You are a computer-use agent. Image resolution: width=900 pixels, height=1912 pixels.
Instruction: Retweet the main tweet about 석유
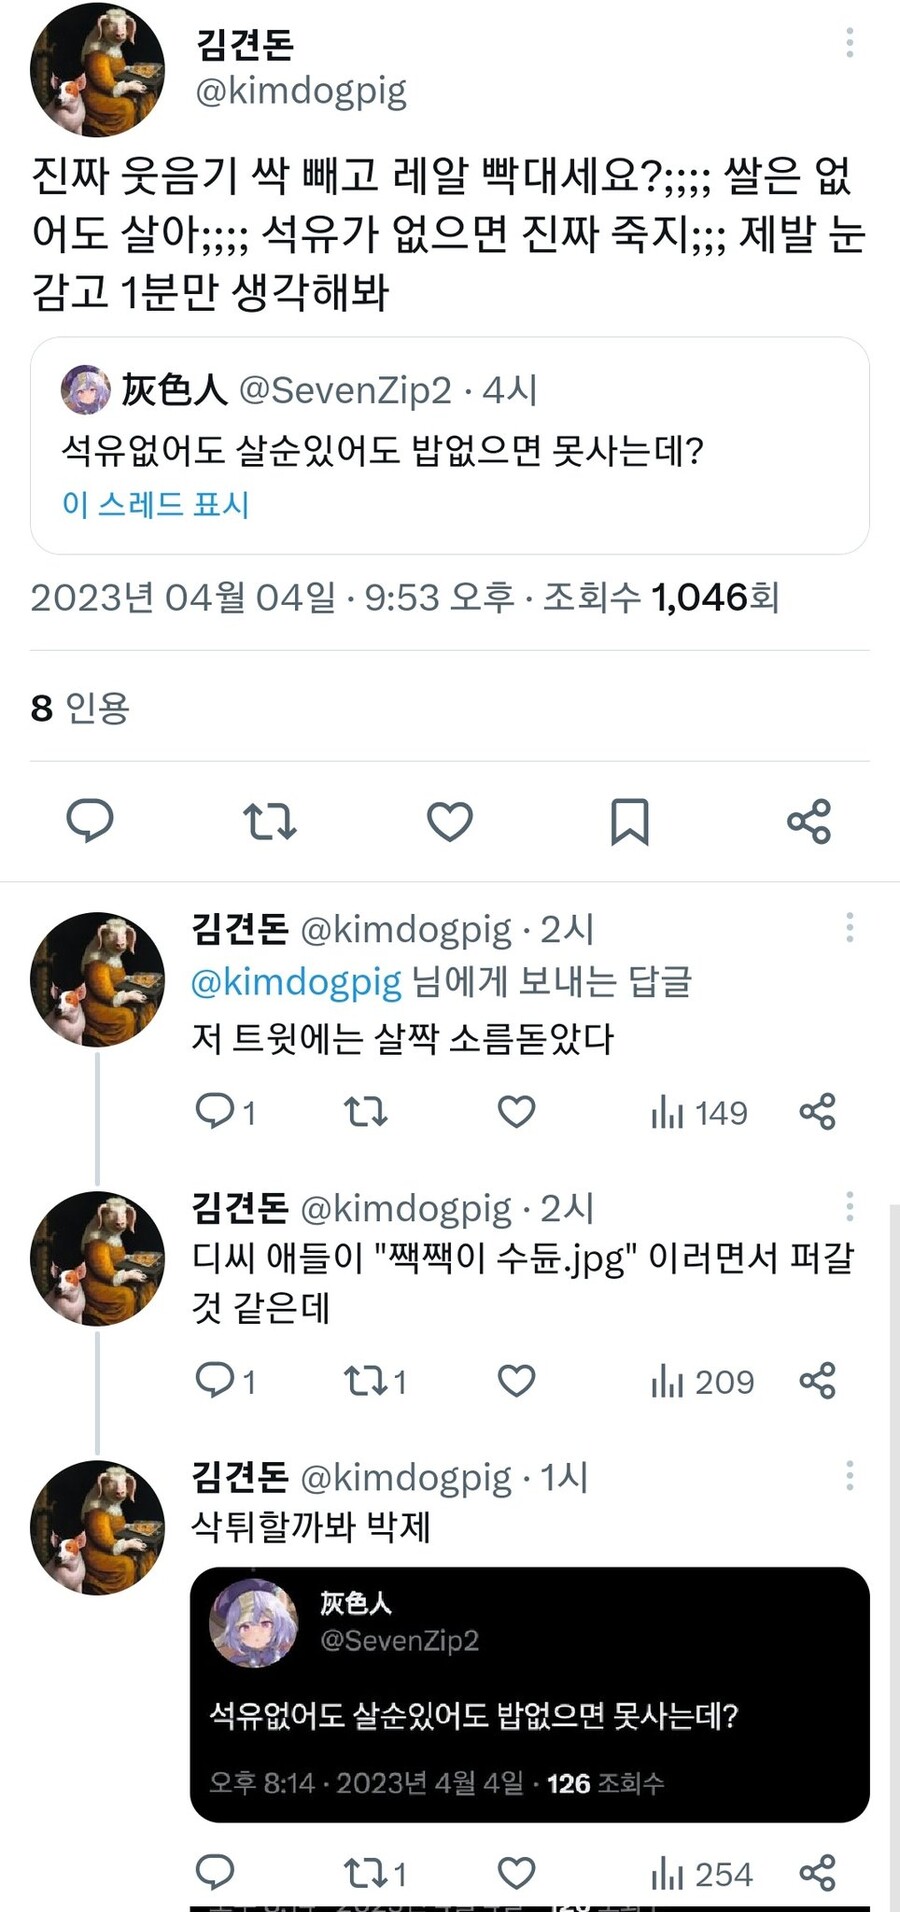pos(269,821)
